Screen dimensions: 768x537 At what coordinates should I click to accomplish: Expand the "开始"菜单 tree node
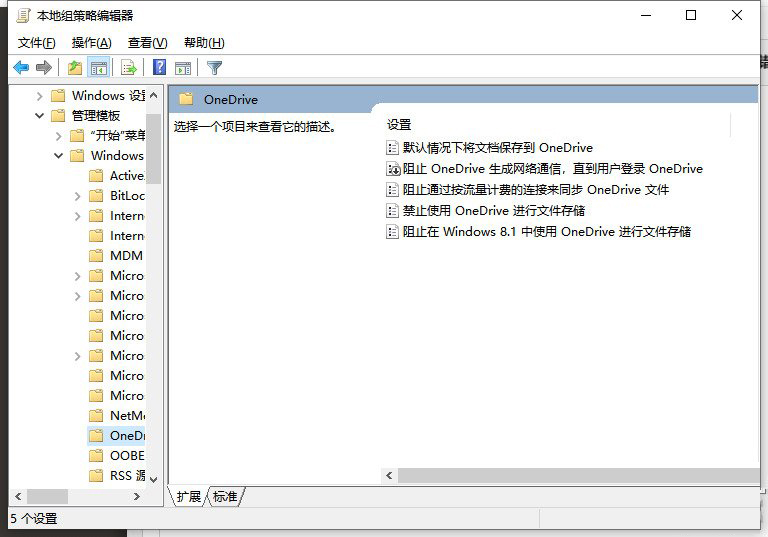tap(59, 136)
